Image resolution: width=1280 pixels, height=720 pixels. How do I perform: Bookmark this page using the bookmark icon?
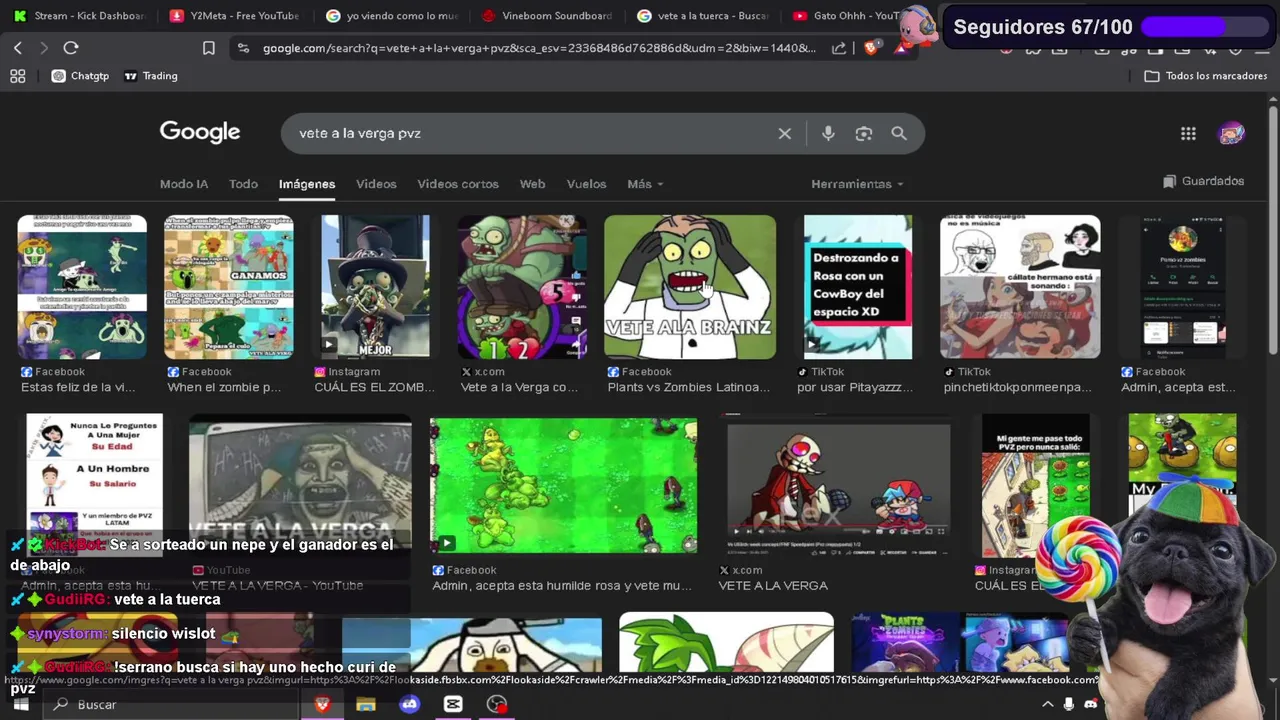click(x=208, y=48)
